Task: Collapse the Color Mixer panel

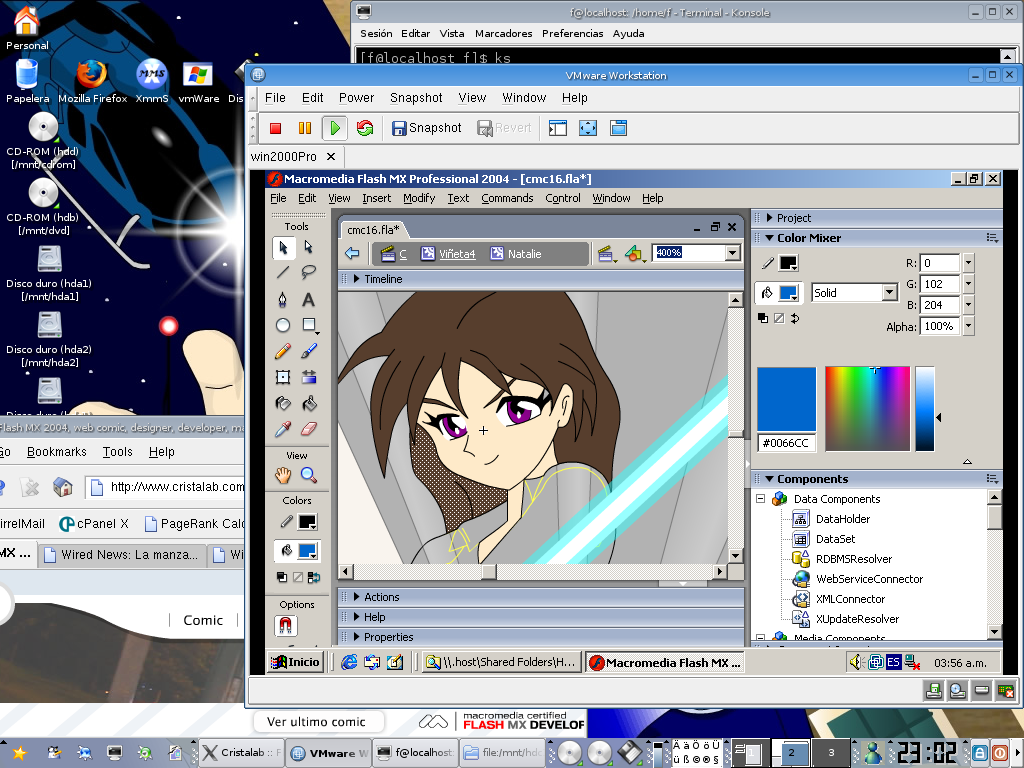Action: [769, 238]
